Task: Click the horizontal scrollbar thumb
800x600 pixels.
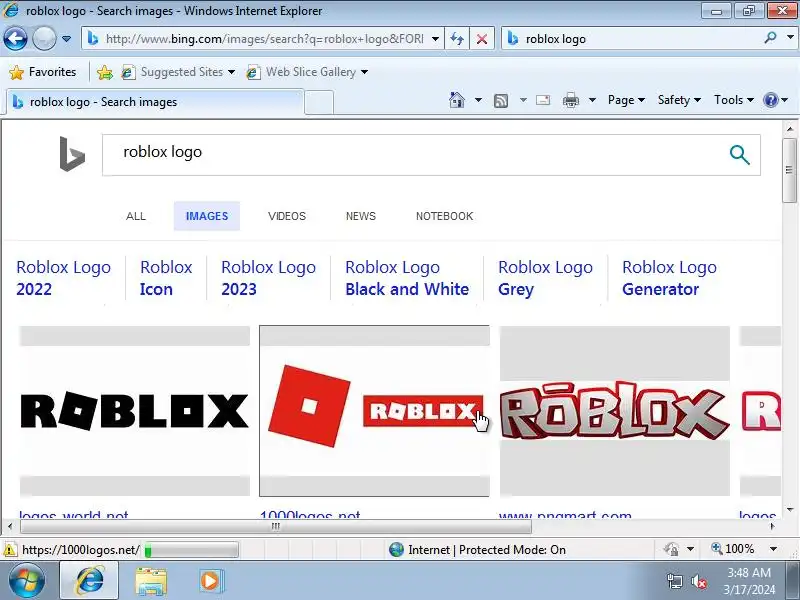Action: pos(276,526)
